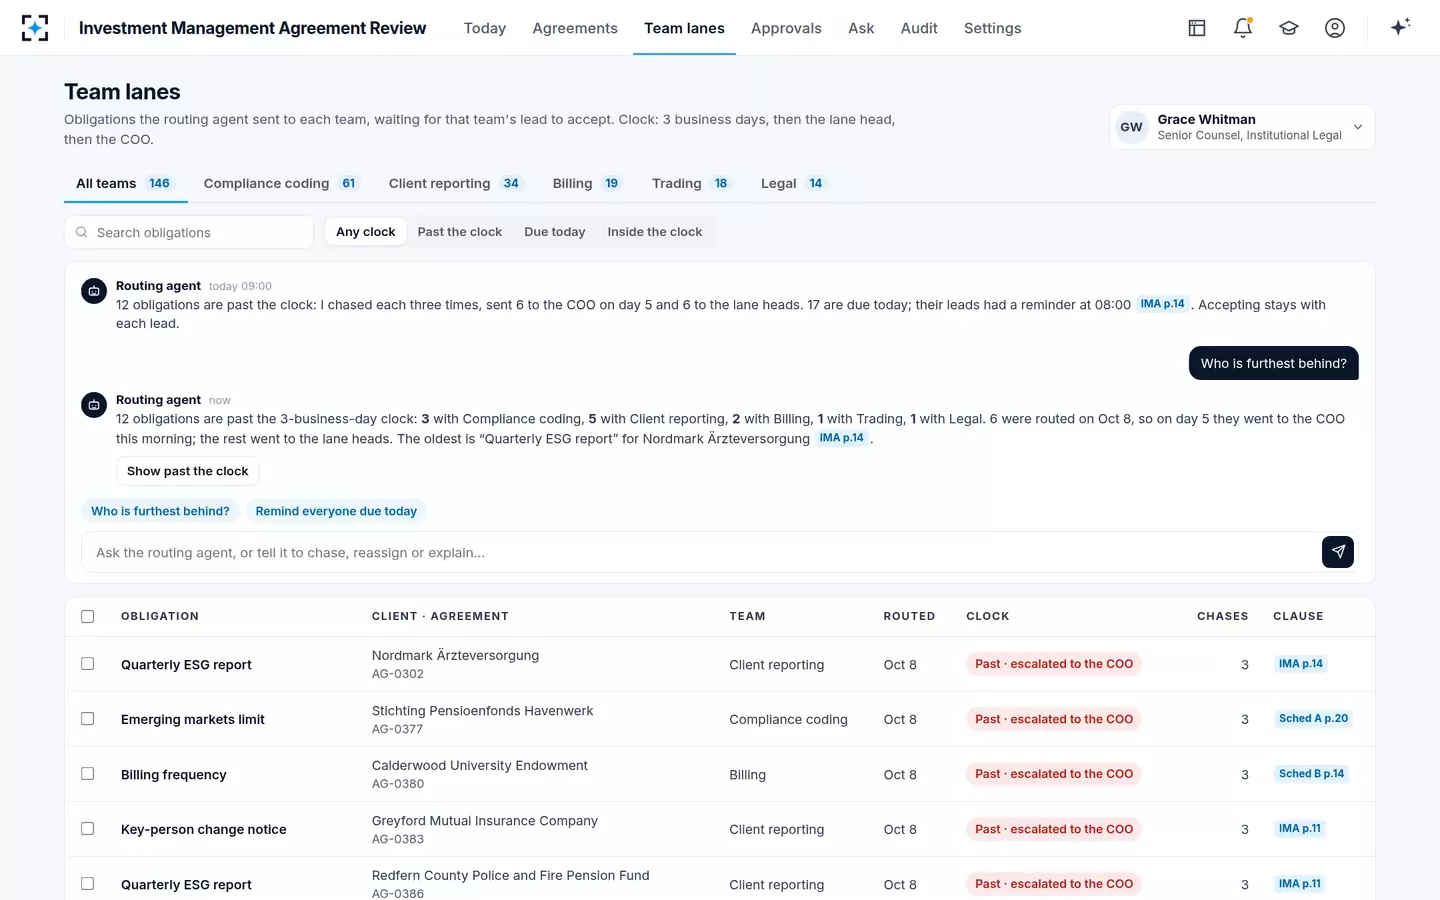Click the 'Who is furthest behind?' suggestion chip
The height and width of the screenshot is (900, 1440).
pyautogui.click(x=160, y=511)
